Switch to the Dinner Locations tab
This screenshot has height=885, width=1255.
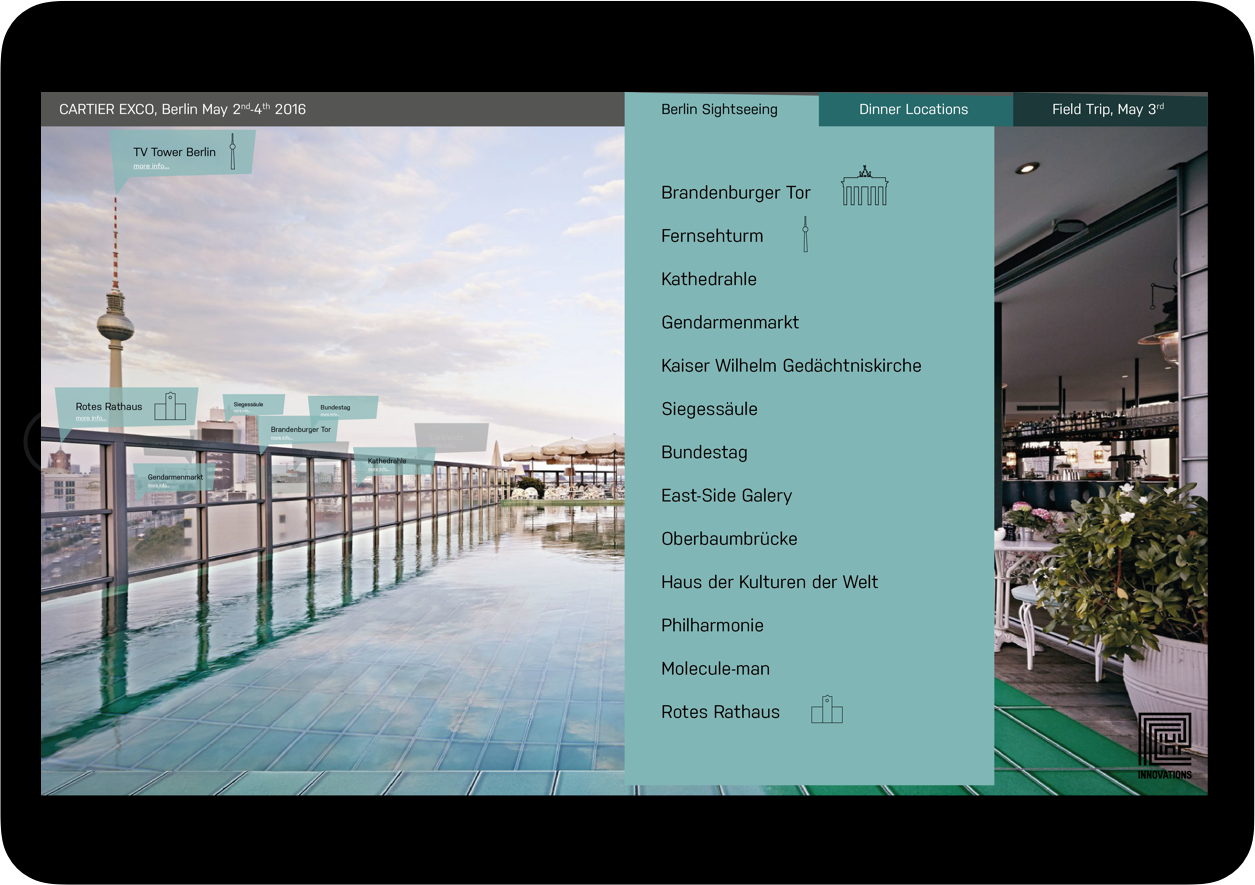(914, 110)
